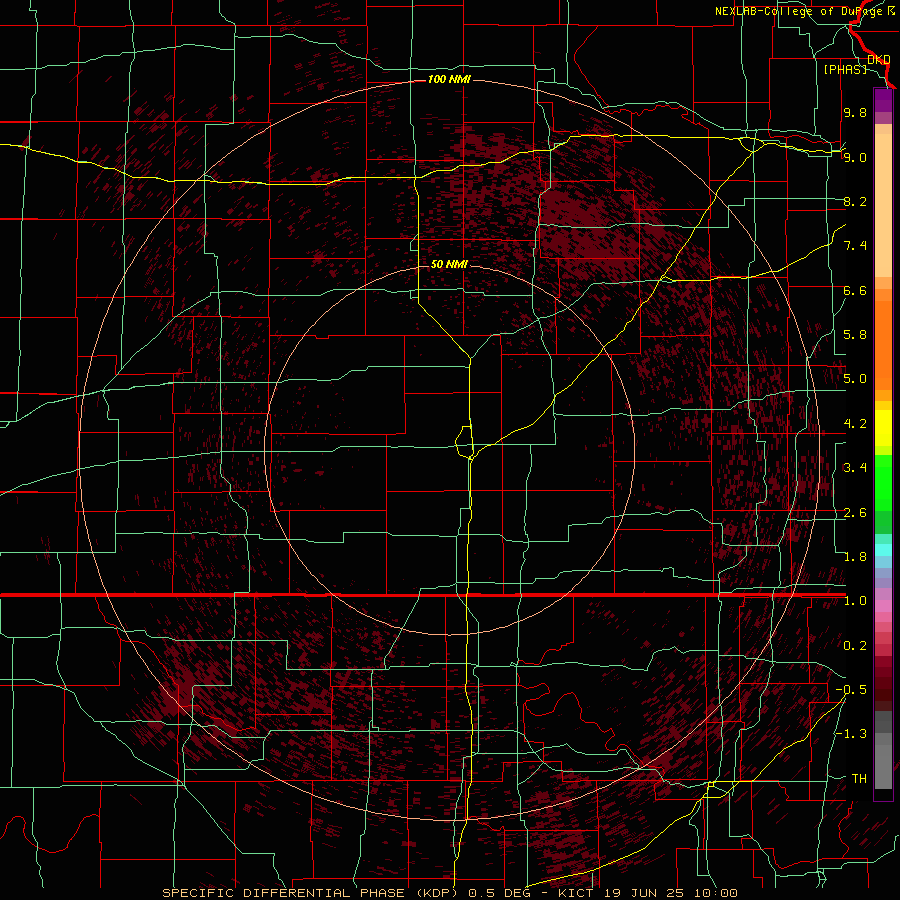Viewport: 900px width, 900px height.
Task: Click the -0.5 color scale value
Action: click(851, 690)
